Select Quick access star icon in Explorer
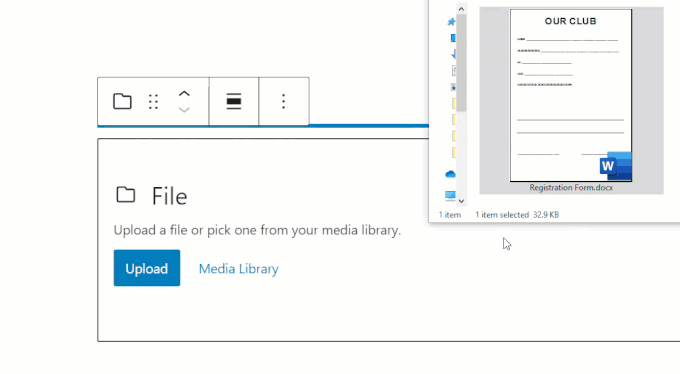Viewport: 680px width, 374px height. coord(451,22)
